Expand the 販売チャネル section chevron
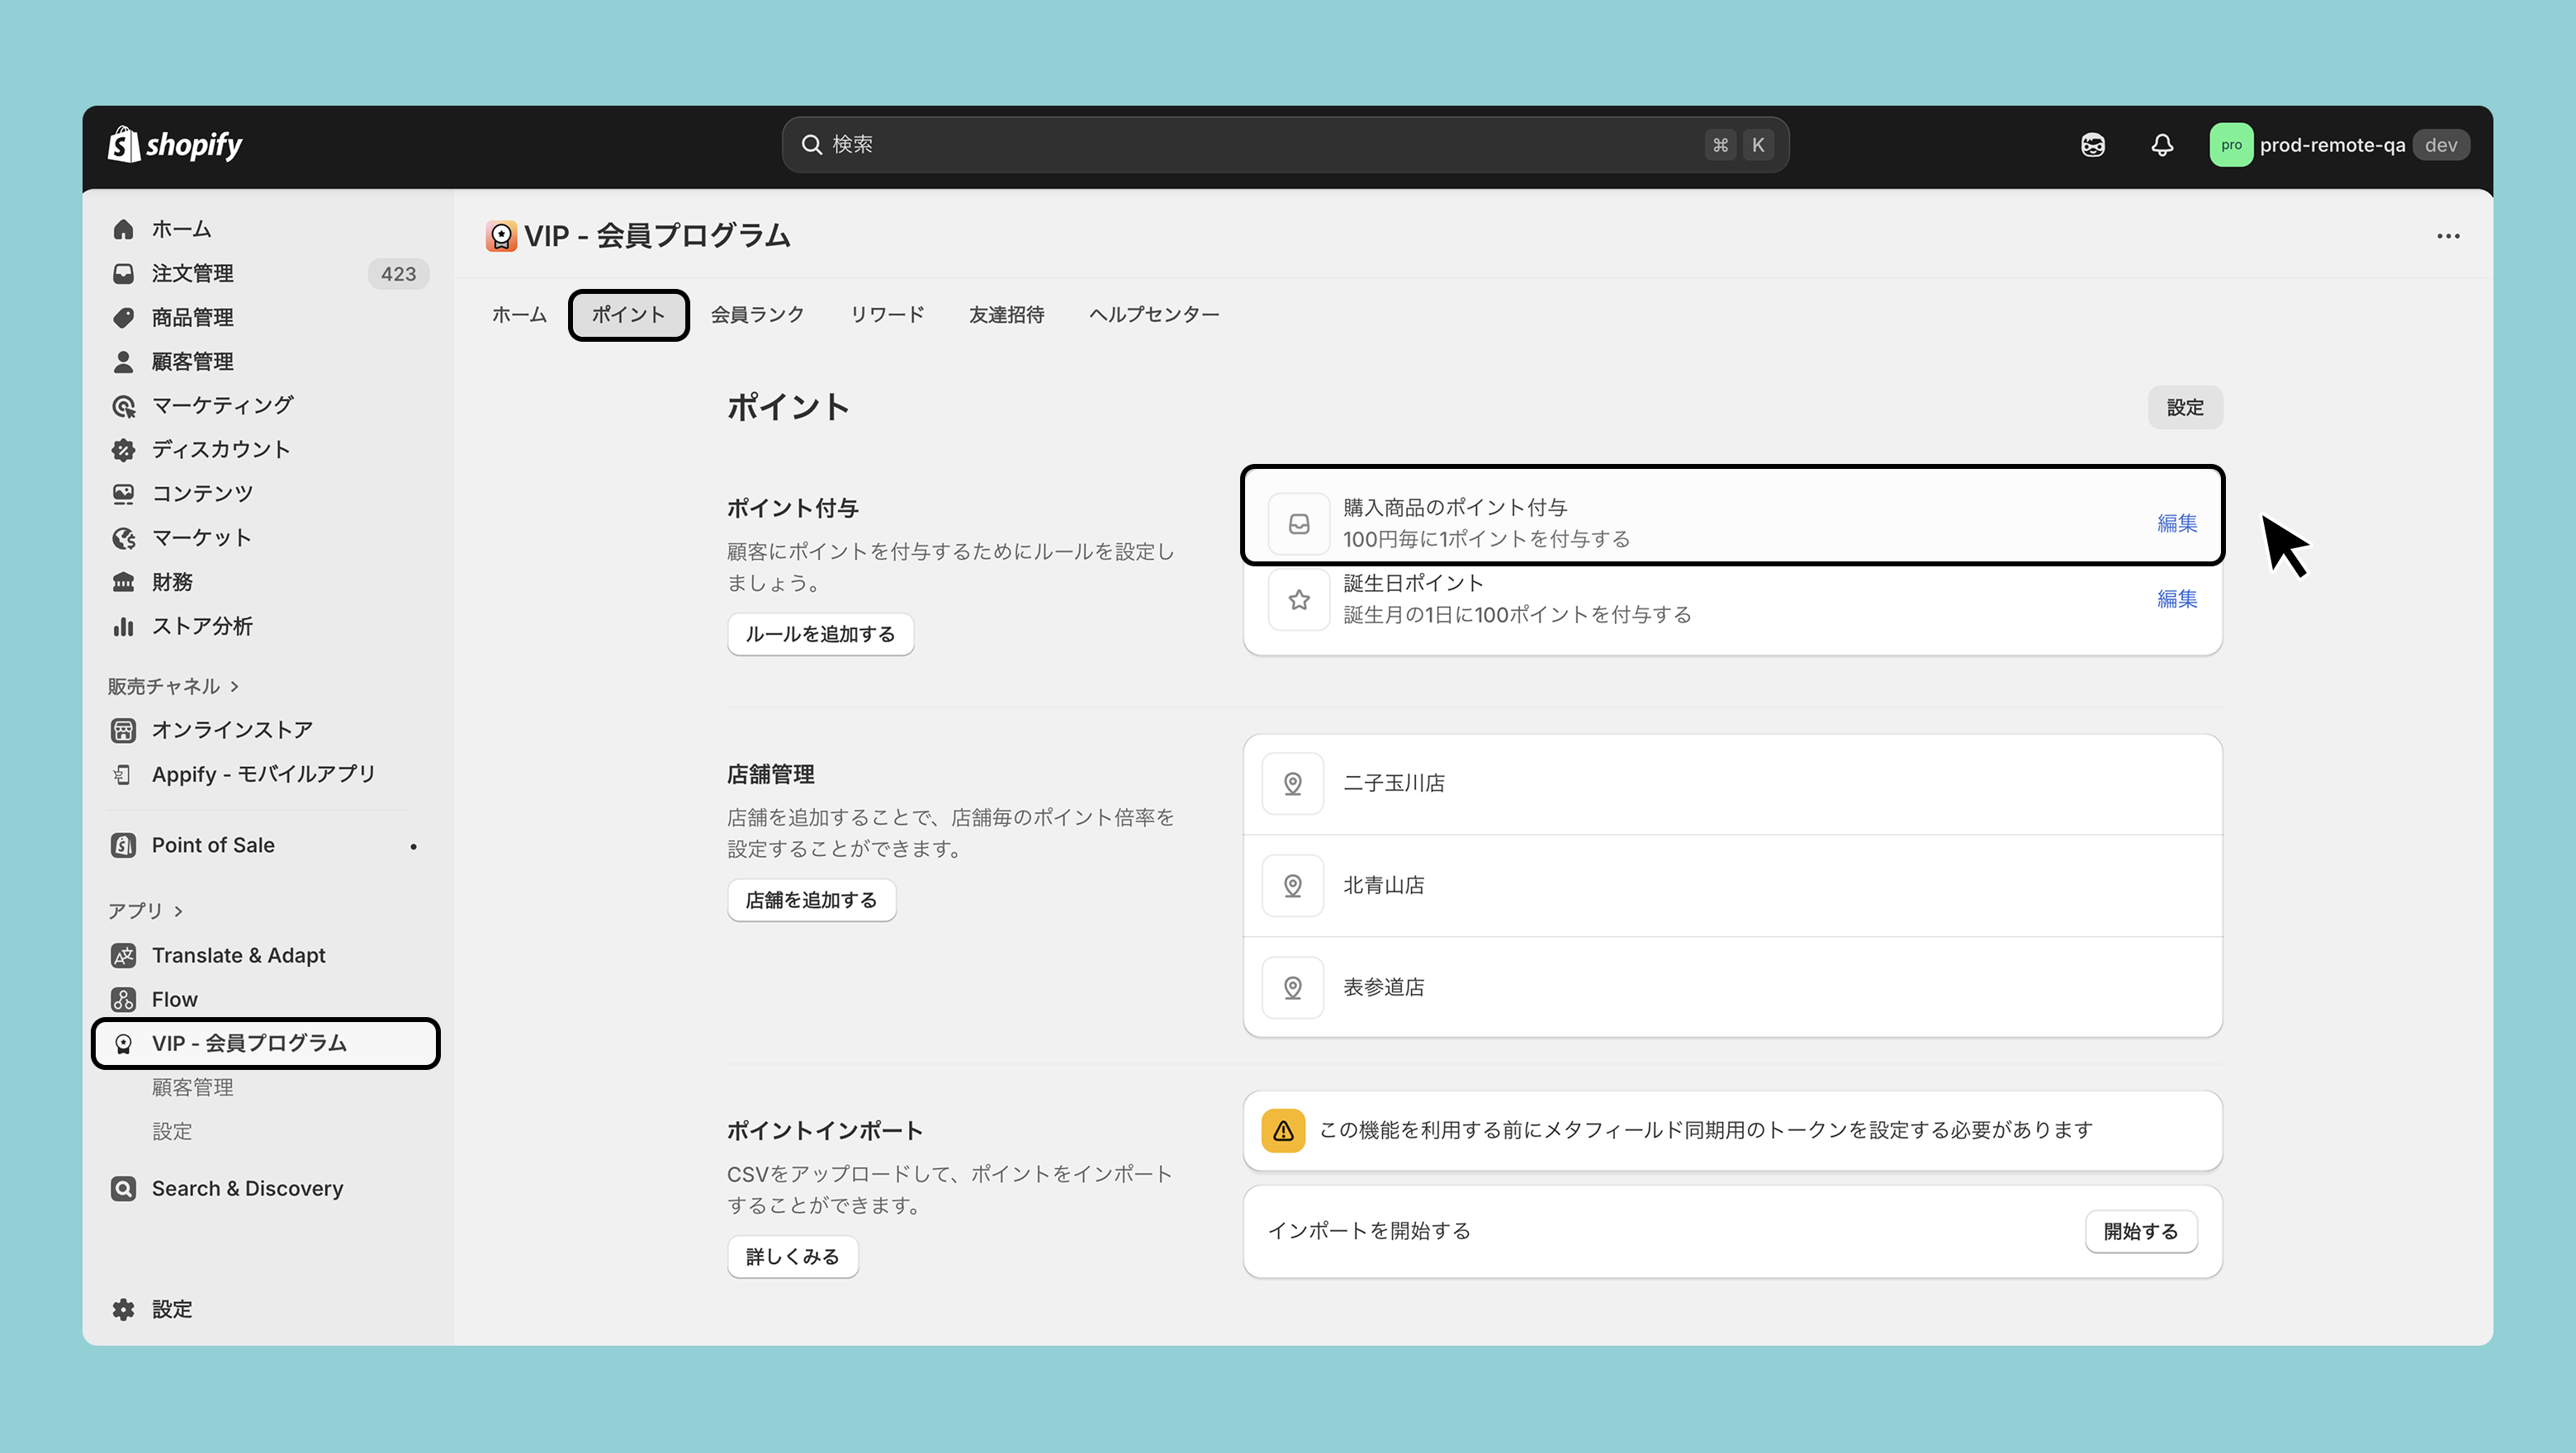Viewport: 2576px width, 1453px height. [x=235, y=686]
